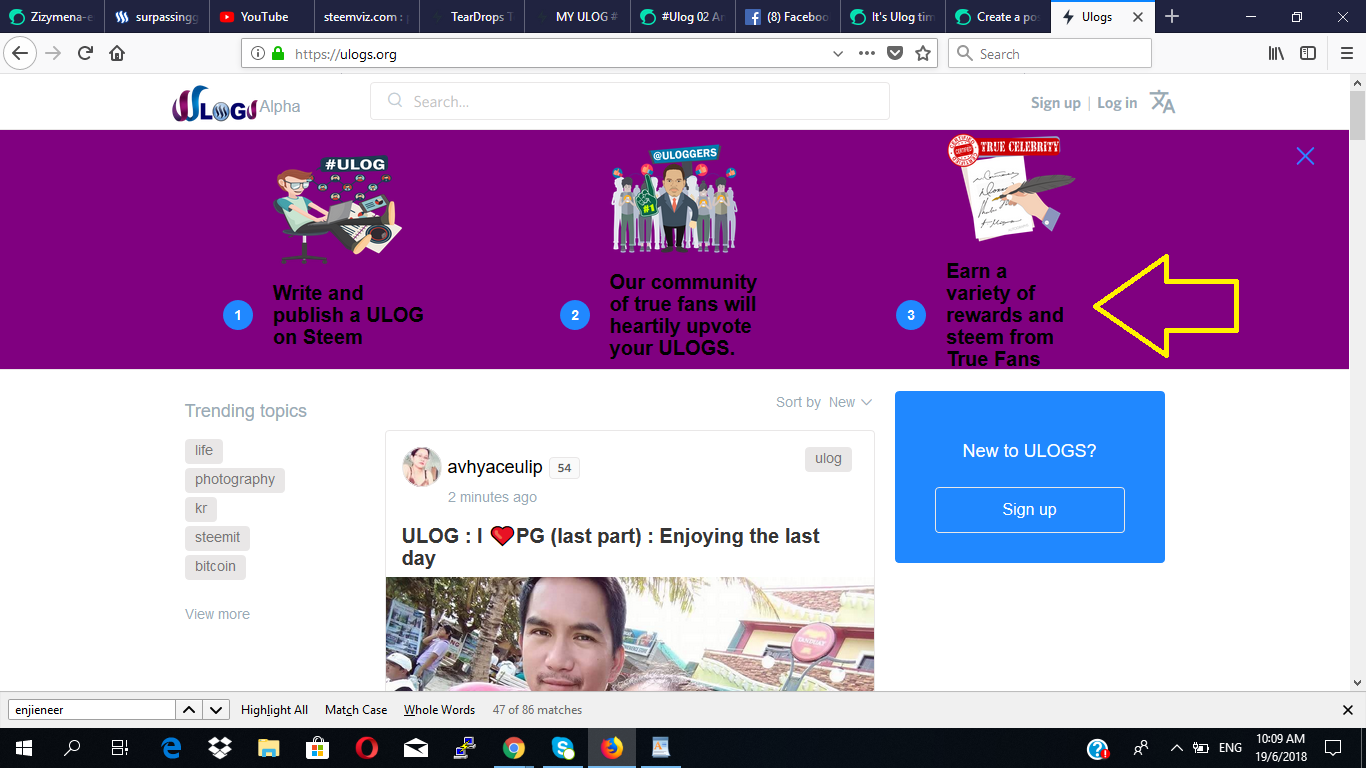Switch to the YouTube tab

click(262, 17)
